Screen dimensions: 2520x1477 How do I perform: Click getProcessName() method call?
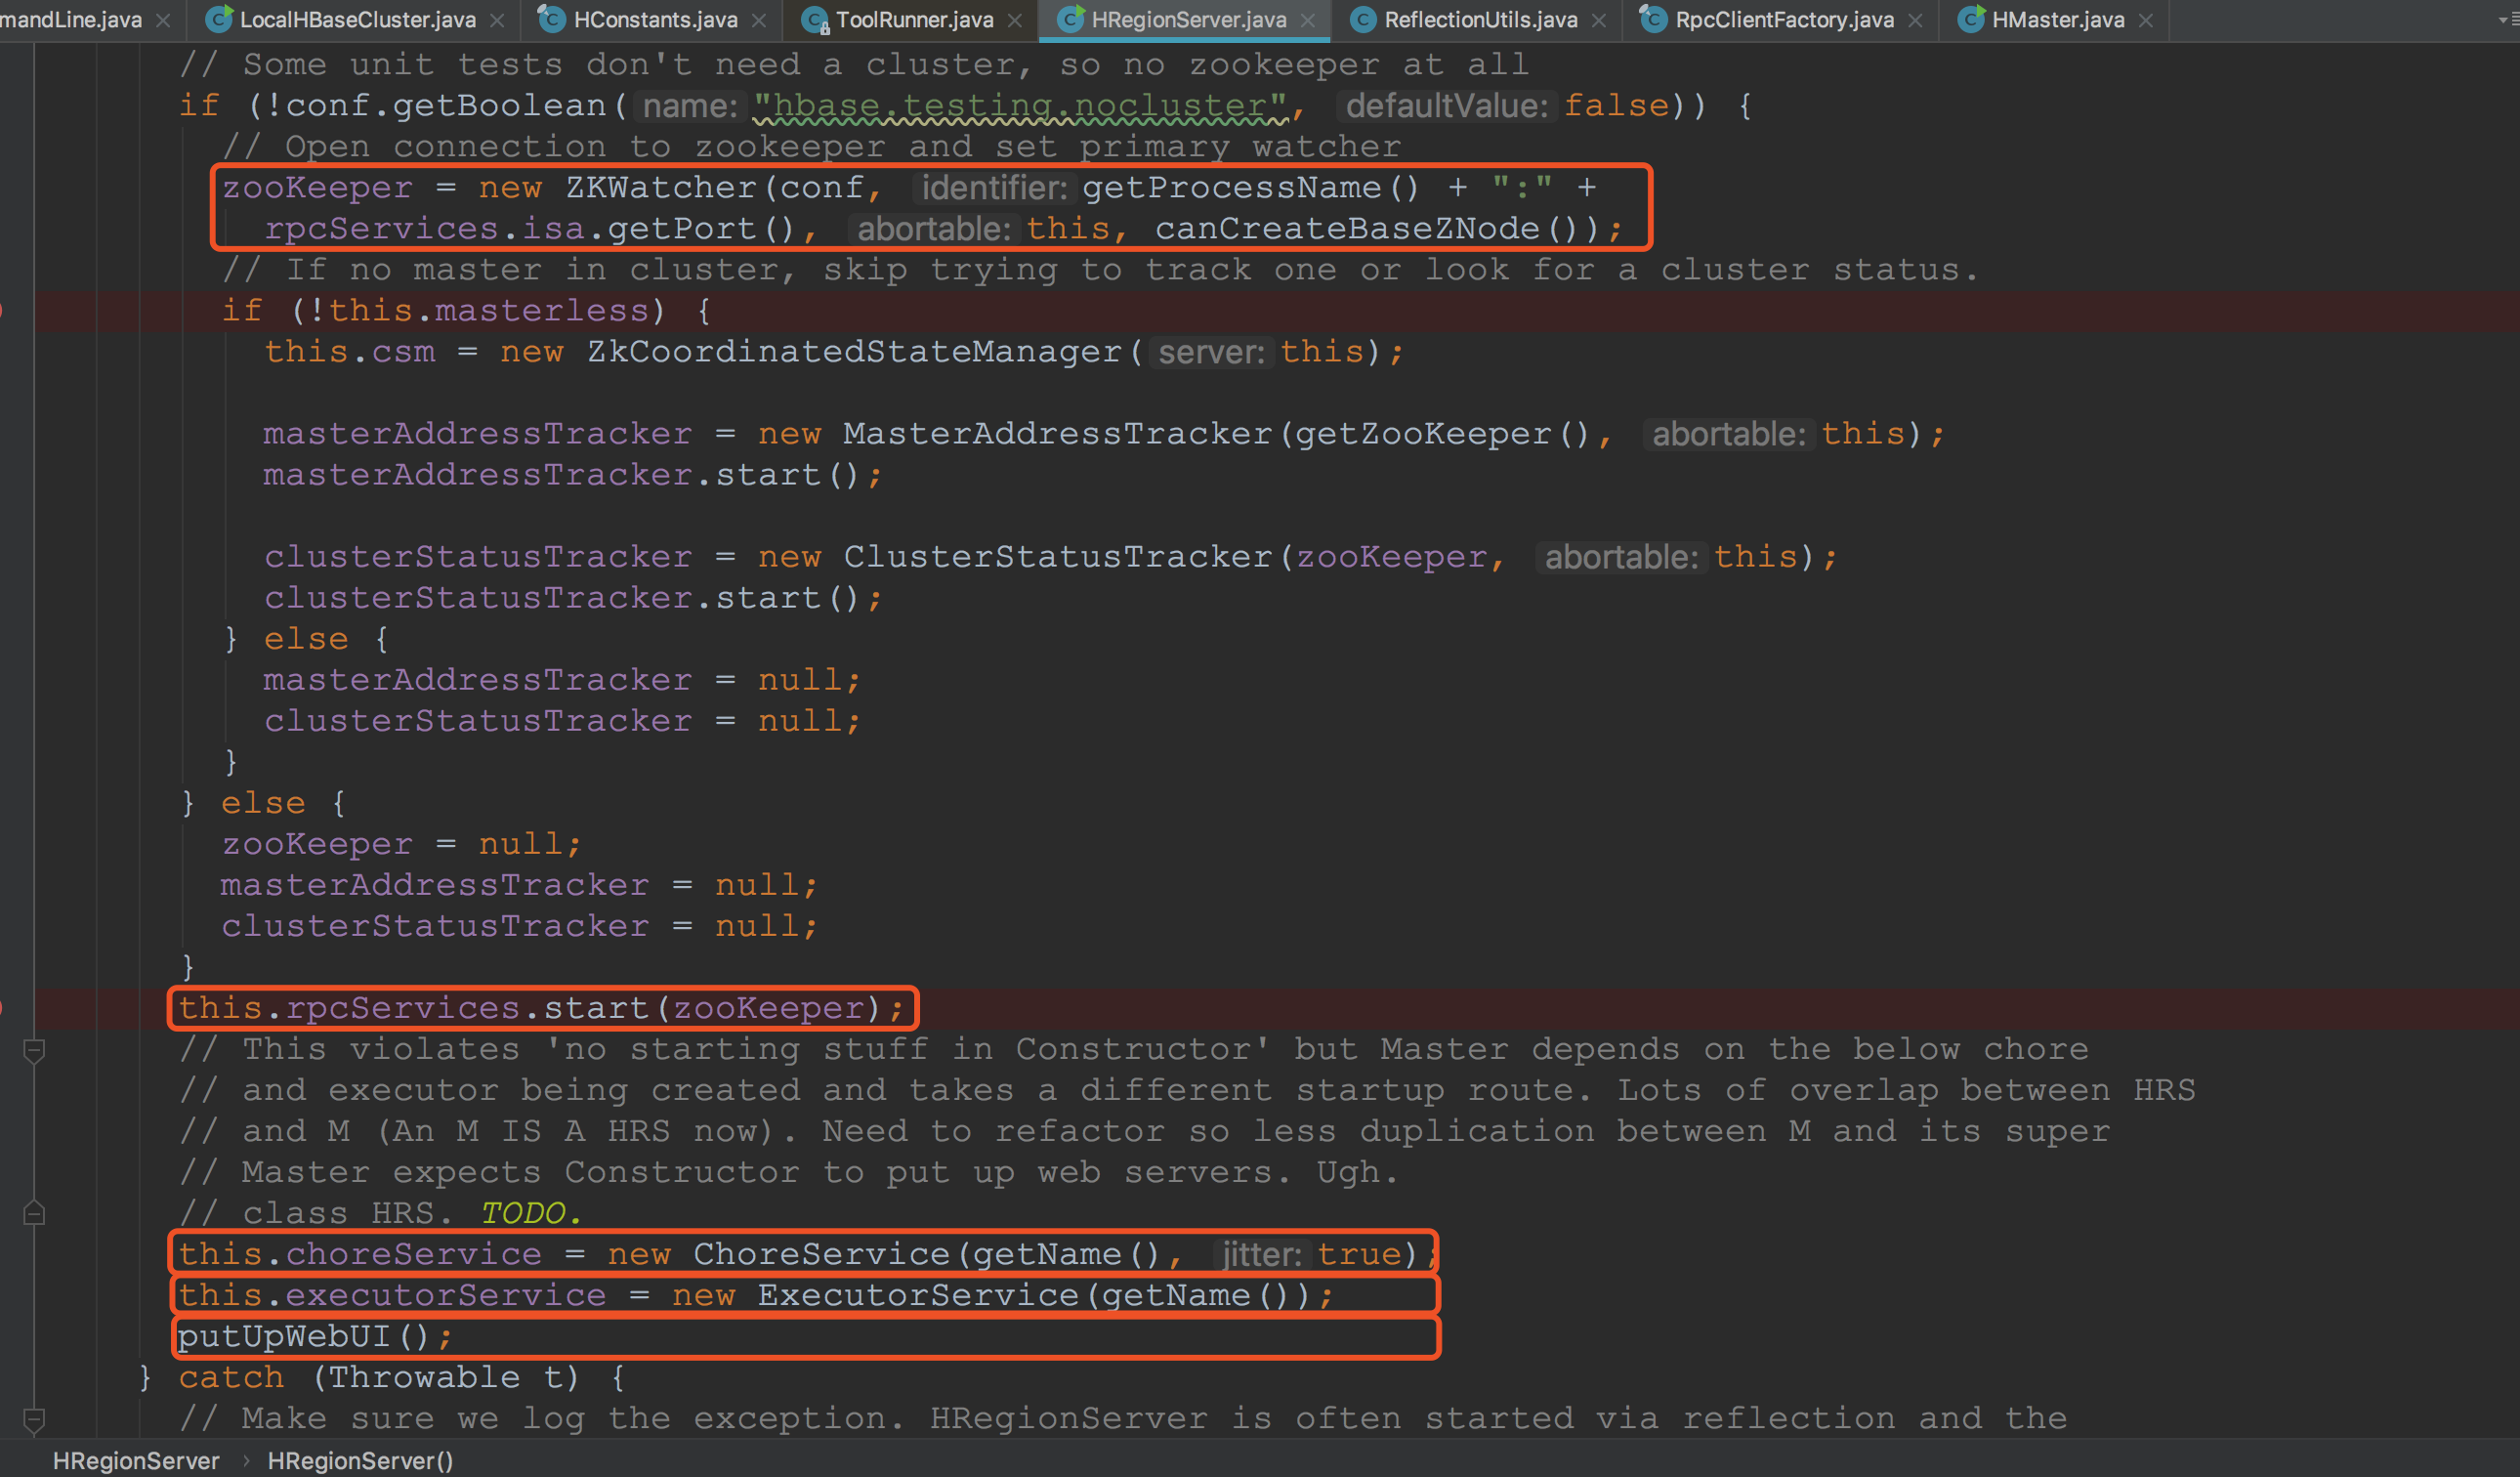tap(1250, 187)
